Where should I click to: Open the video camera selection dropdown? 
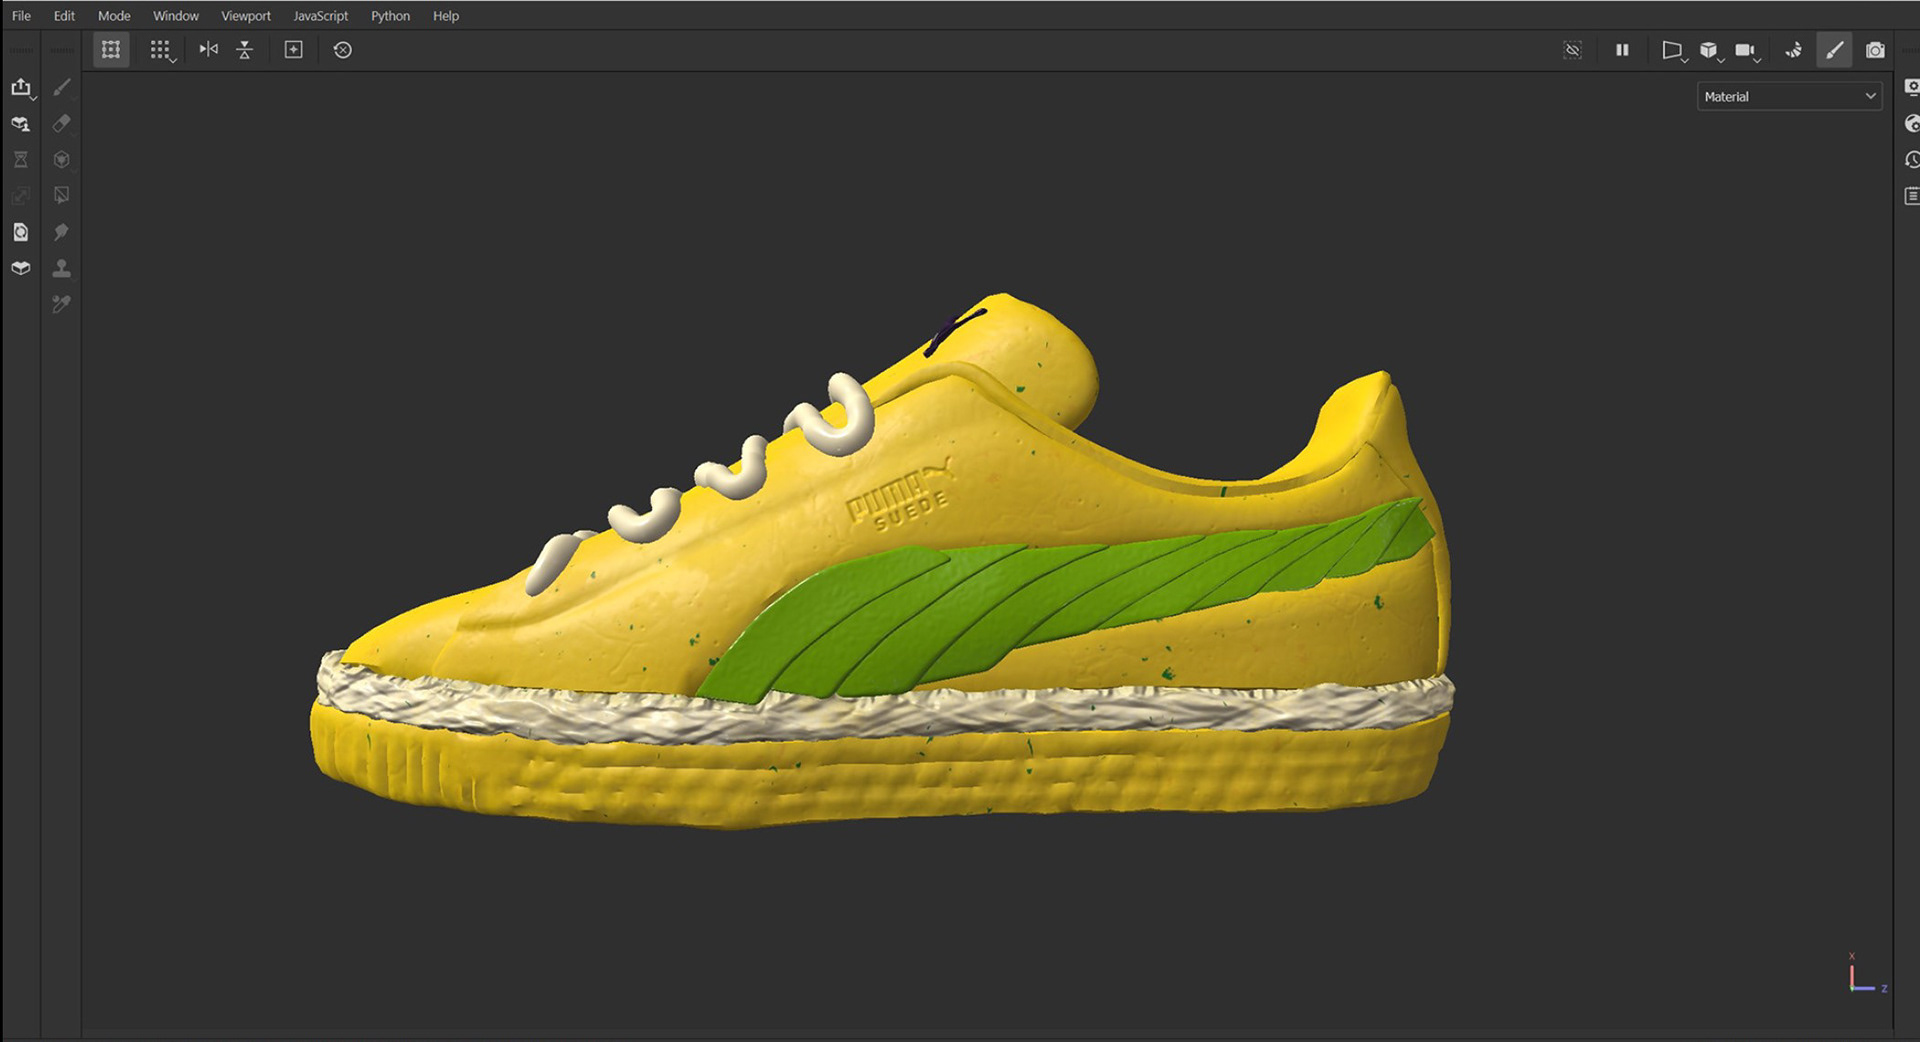coord(1748,51)
